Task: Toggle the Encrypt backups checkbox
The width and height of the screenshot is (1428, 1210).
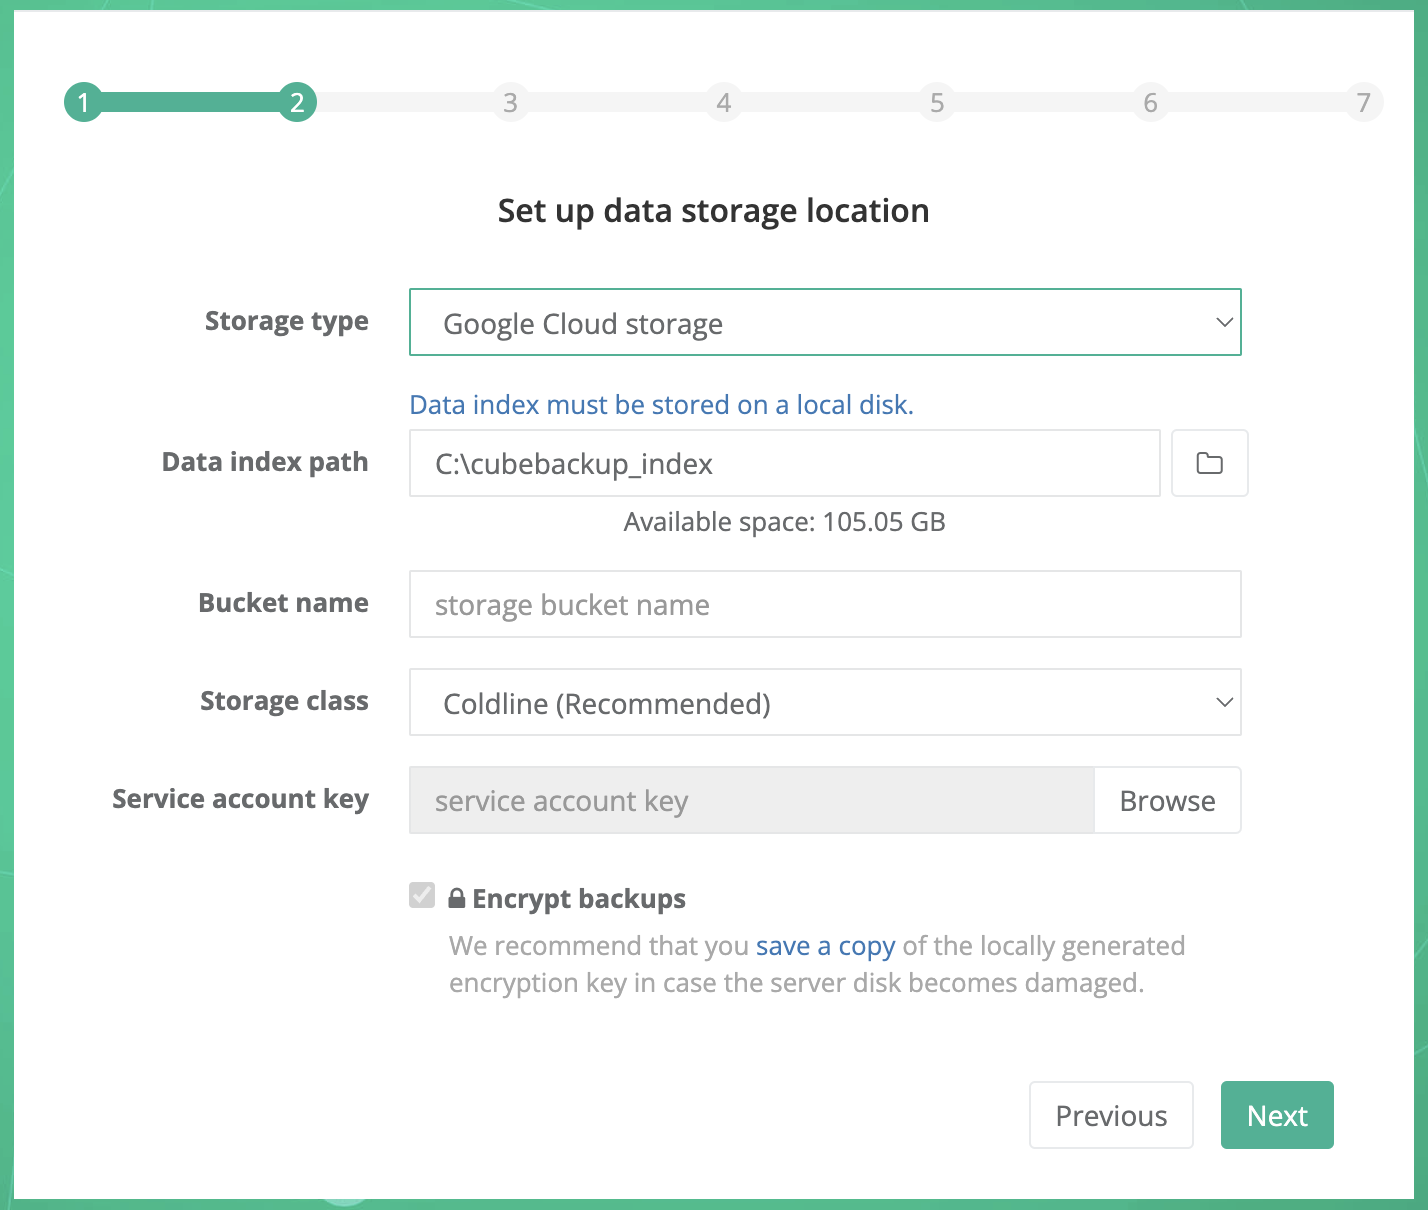Action: pyautogui.click(x=421, y=895)
